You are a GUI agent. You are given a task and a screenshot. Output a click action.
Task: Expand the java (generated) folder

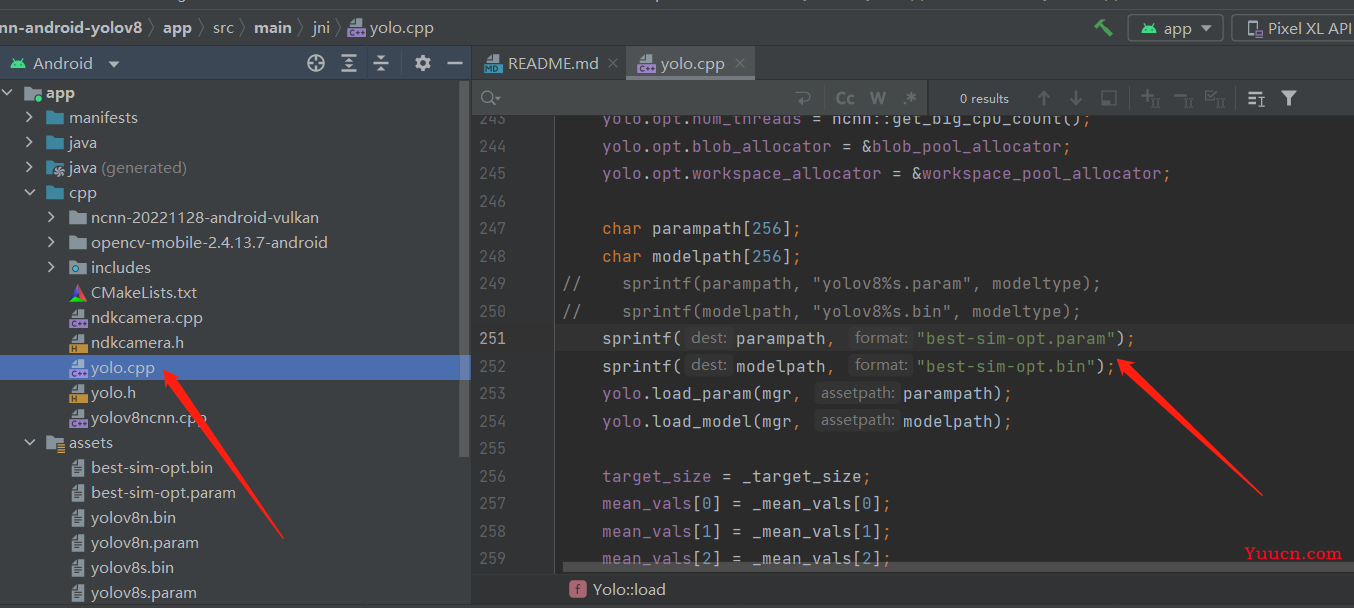coord(30,168)
